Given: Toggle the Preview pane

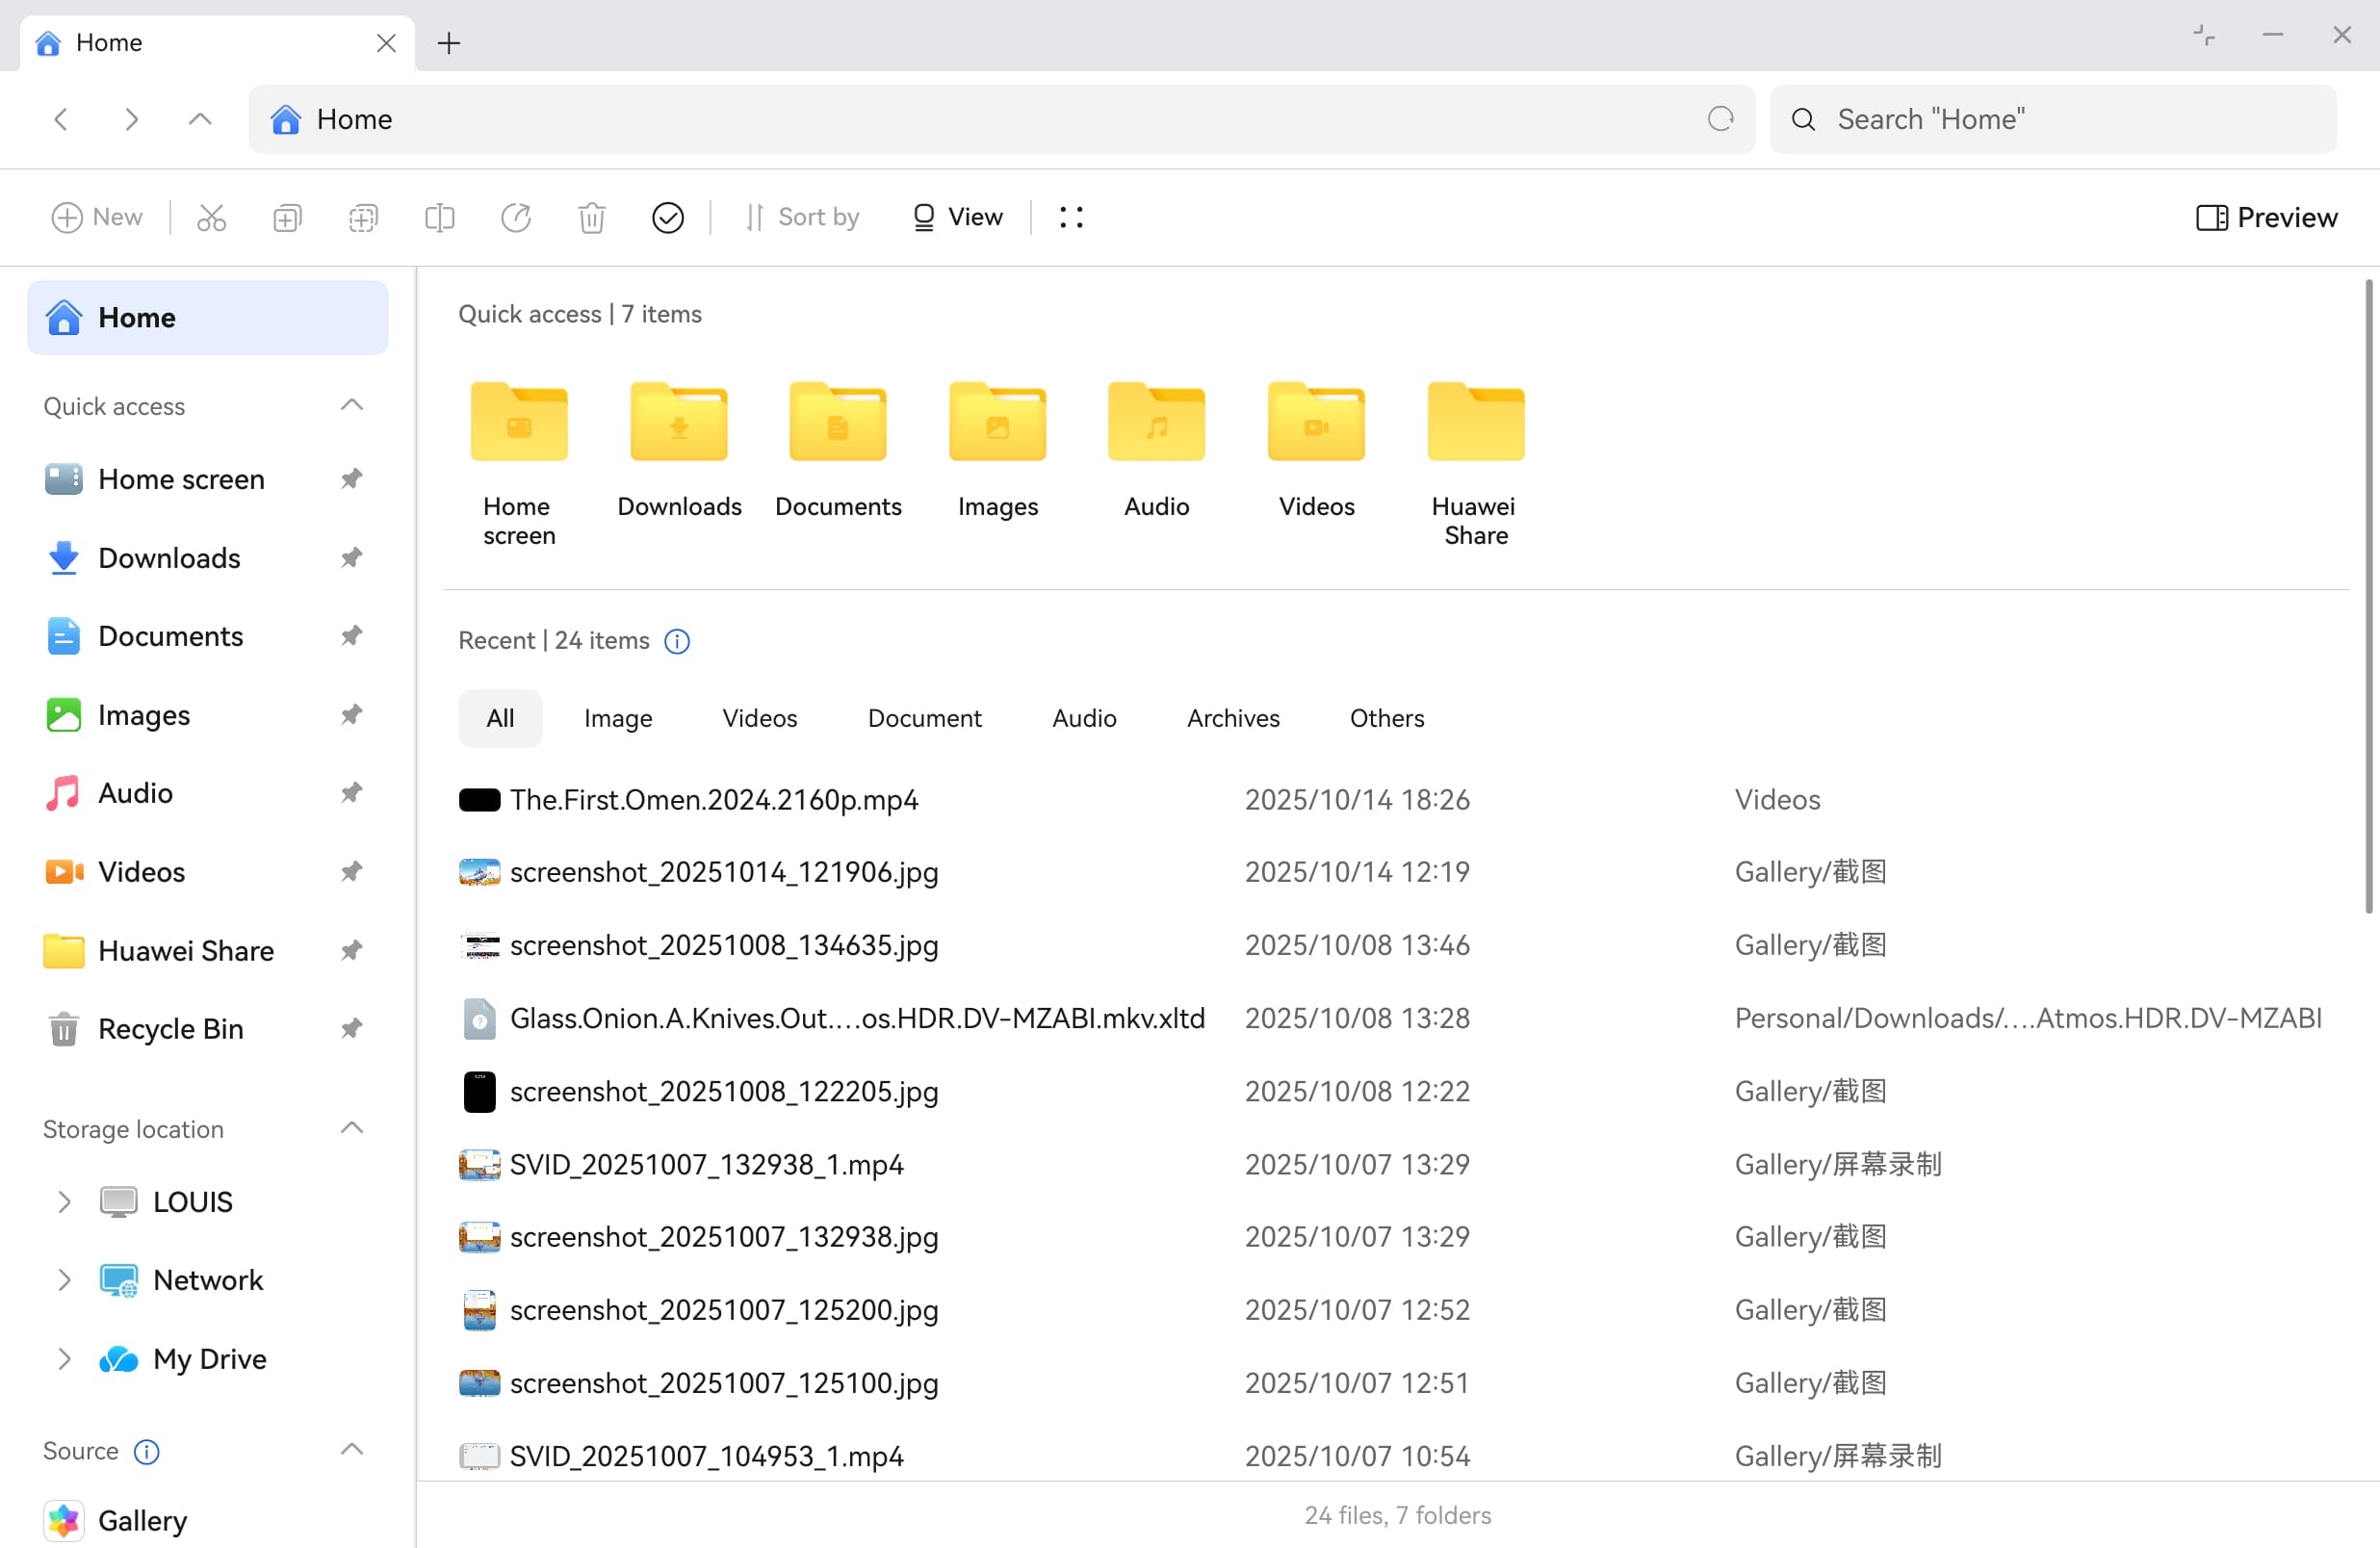Looking at the screenshot, I should [2266, 217].
